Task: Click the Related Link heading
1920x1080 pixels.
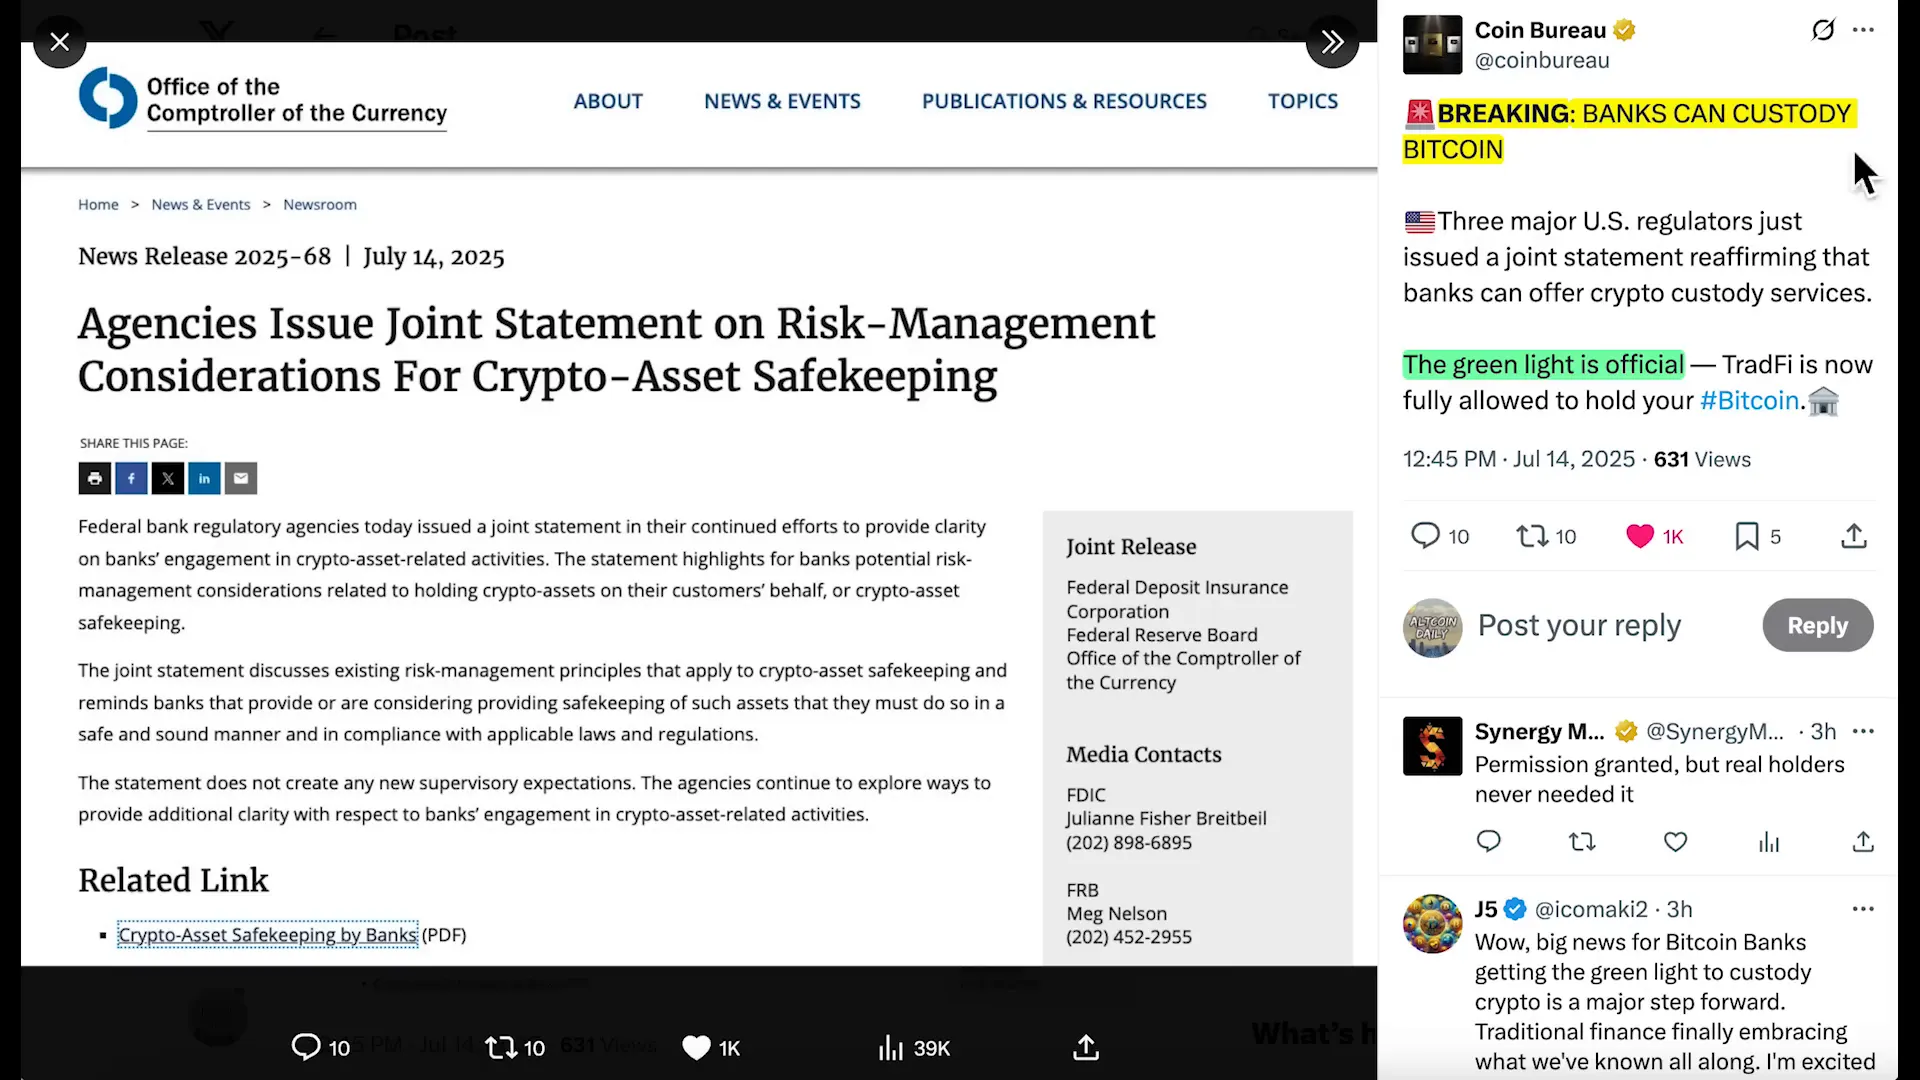Action: tap(174, 880)
